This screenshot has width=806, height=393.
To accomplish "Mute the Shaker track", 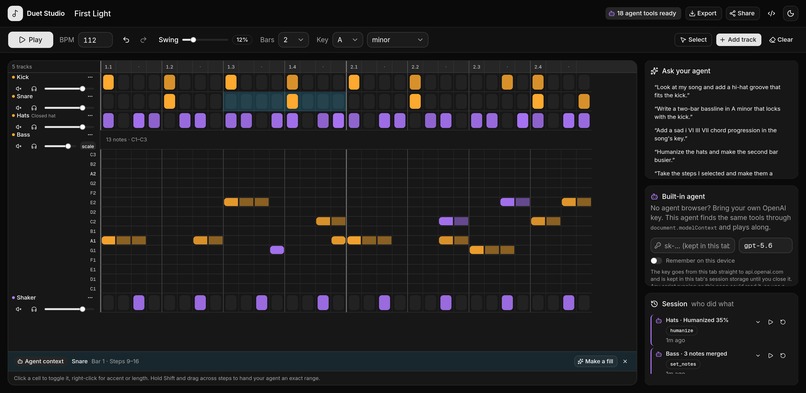I will [x=19, y=309].
